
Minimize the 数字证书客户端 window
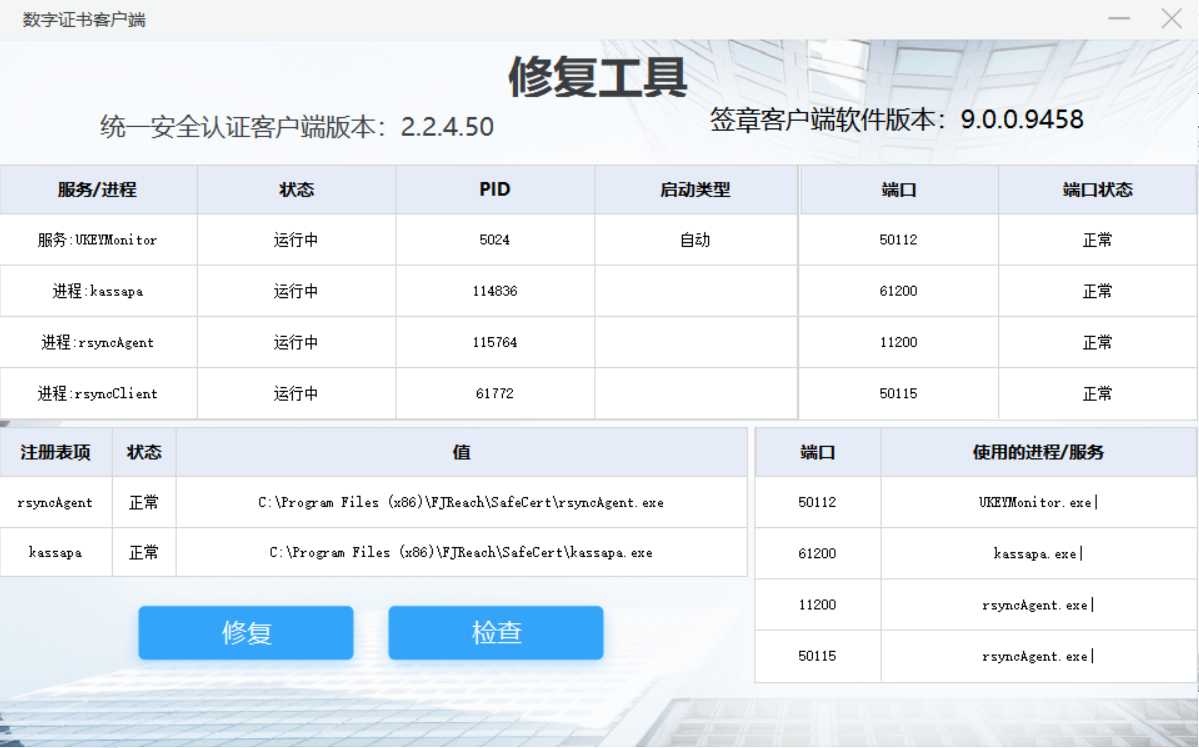[1119, 19]
